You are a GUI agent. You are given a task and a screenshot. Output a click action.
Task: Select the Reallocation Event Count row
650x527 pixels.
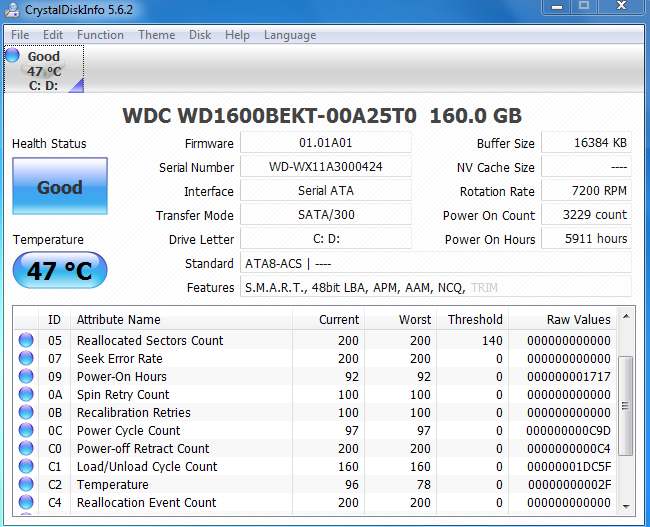[315, 503]
